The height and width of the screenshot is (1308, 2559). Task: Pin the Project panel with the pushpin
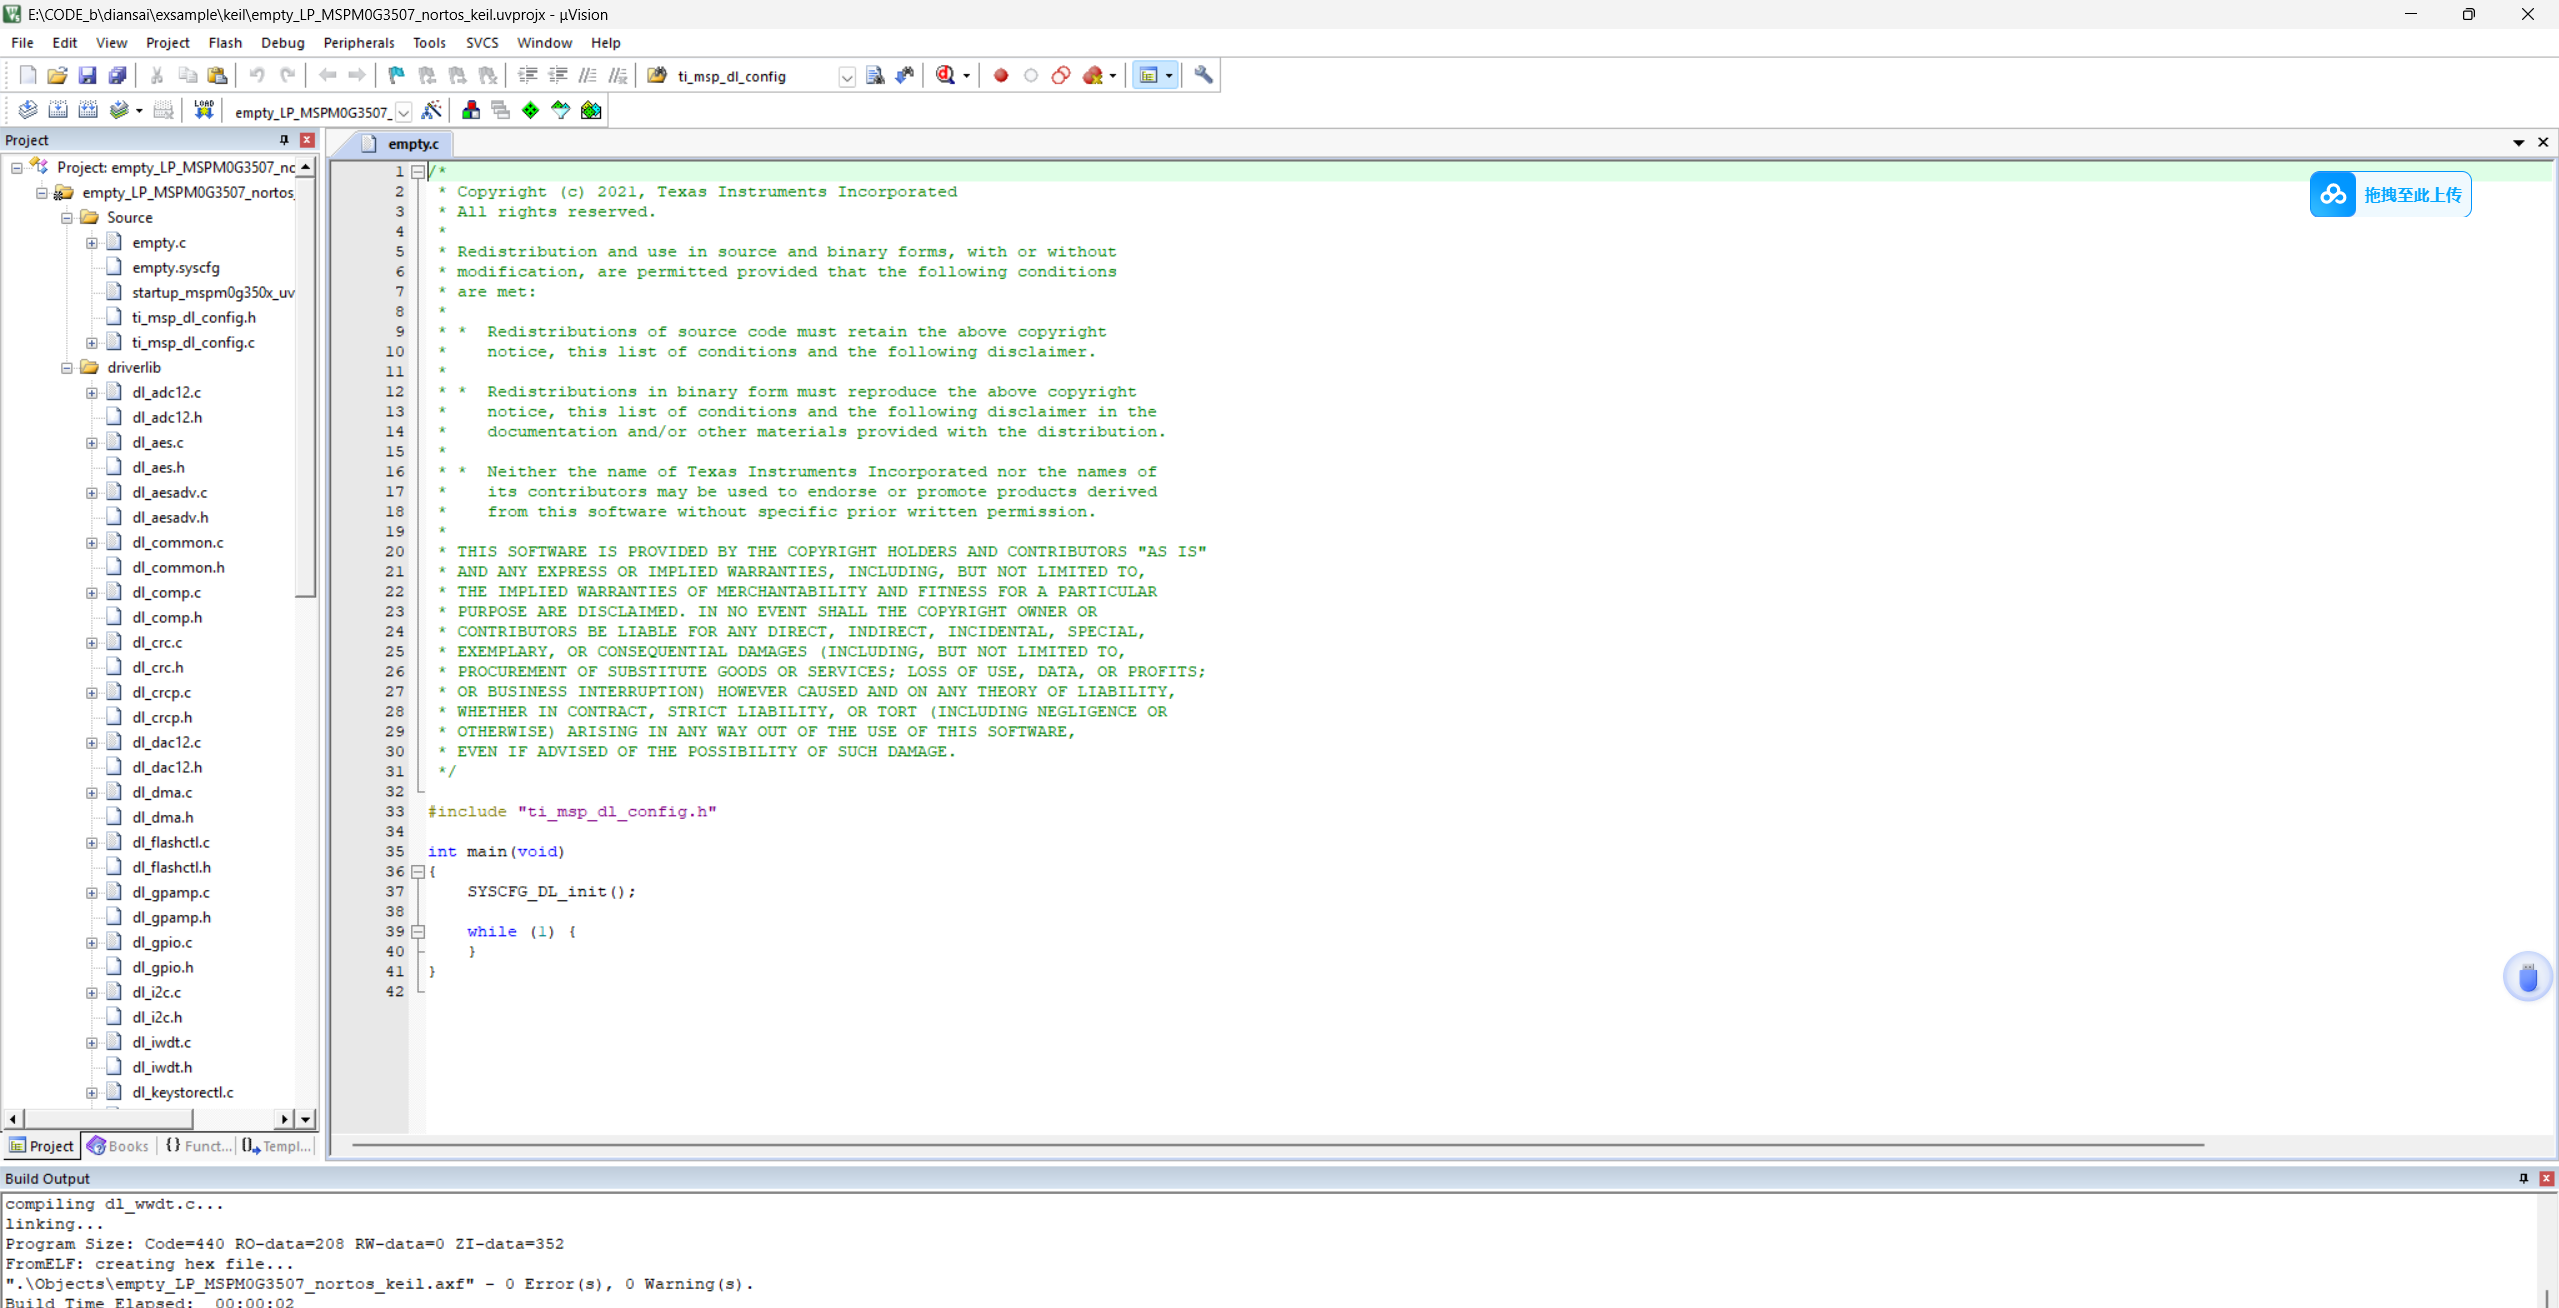tap(284, 140)
